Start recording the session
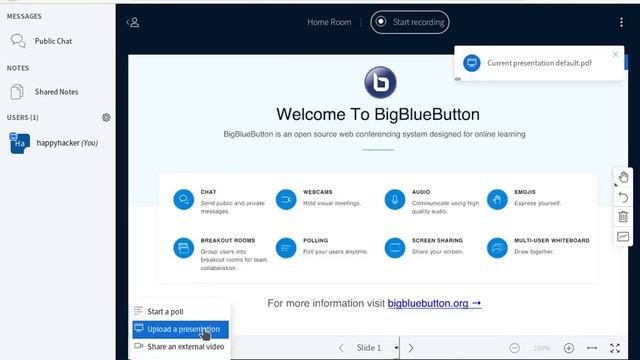Viewport: 640px width, 360px height. pyautogui.click(x=410, y=22)
